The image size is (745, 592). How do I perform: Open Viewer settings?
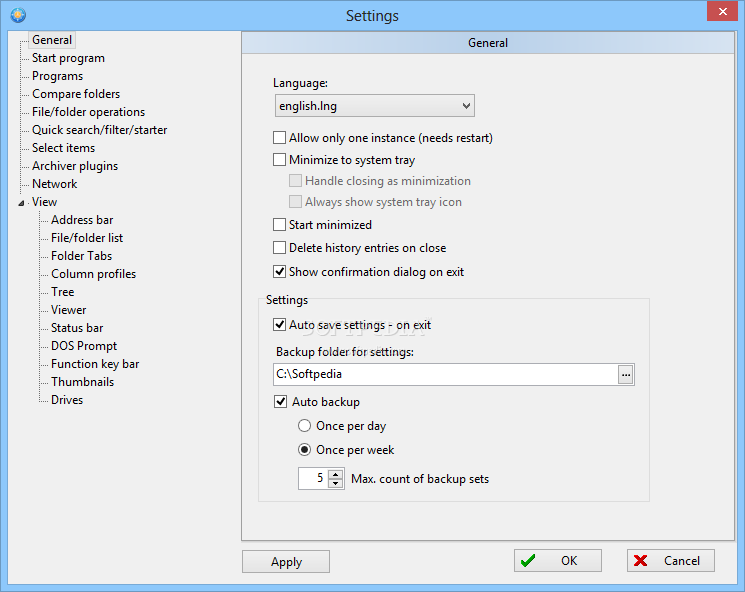pos(69,310)
